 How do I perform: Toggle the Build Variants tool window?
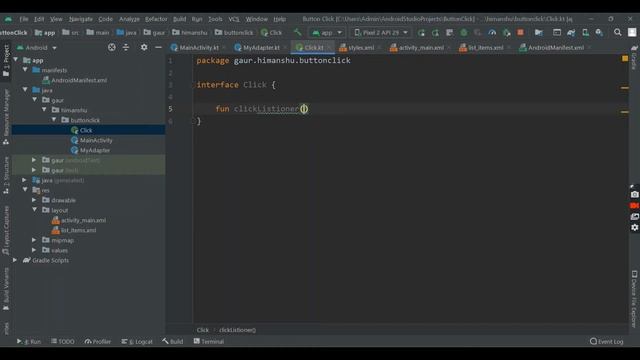point(6,289)
